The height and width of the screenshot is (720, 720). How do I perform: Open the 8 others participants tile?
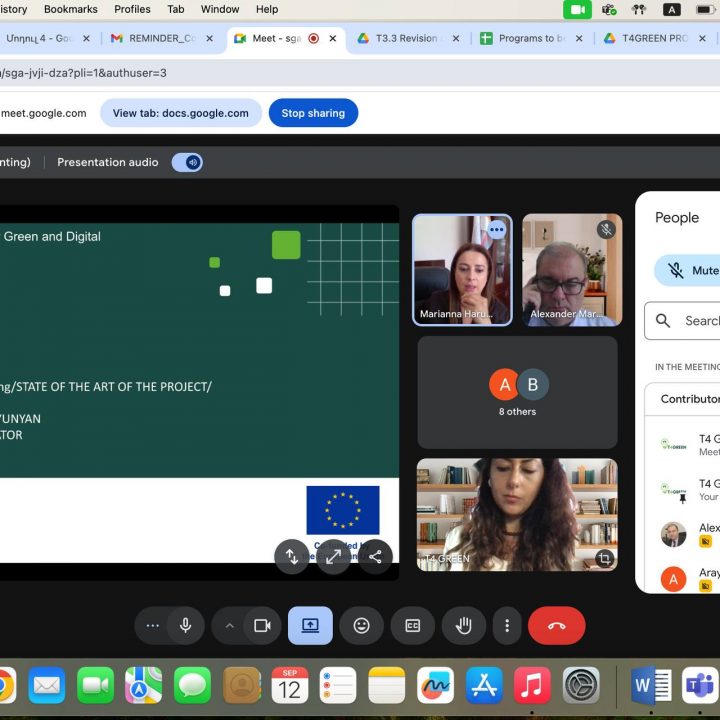[517, 391]
